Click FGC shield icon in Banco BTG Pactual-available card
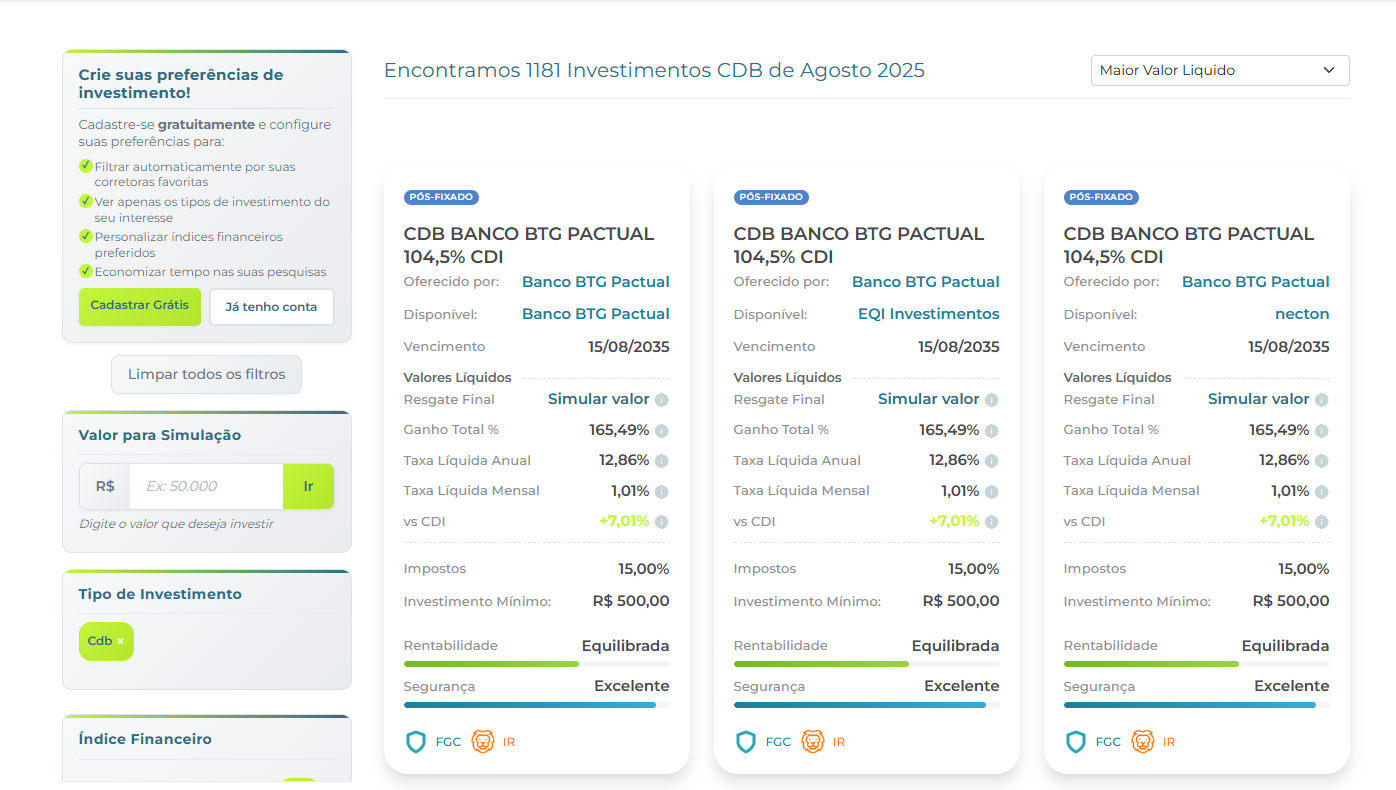Image resolution: width=1396 pixels, height=790 pixels. click(415, 742)
